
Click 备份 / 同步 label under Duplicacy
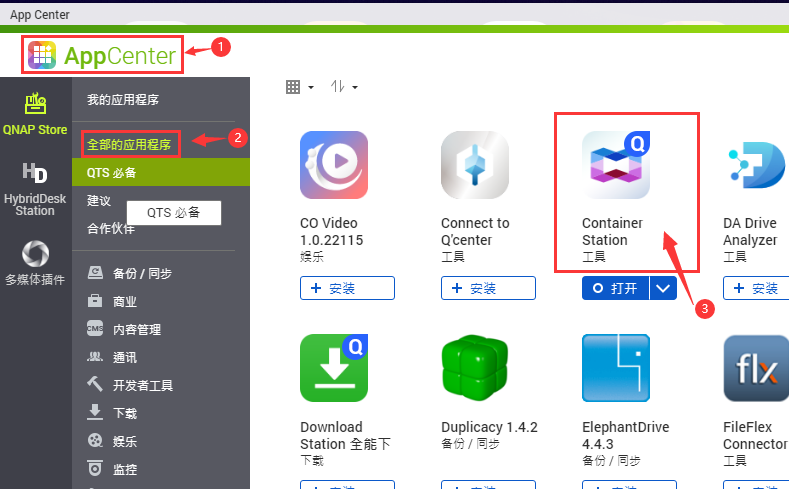tap(470, 444)
